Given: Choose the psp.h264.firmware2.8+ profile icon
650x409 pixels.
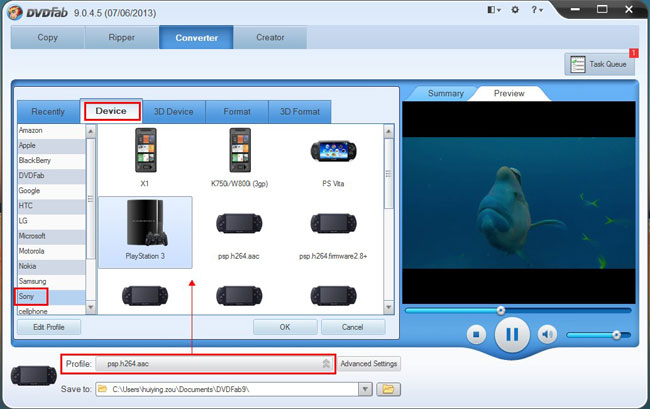Looking at the screenshot, I should [x=333, y=224].
